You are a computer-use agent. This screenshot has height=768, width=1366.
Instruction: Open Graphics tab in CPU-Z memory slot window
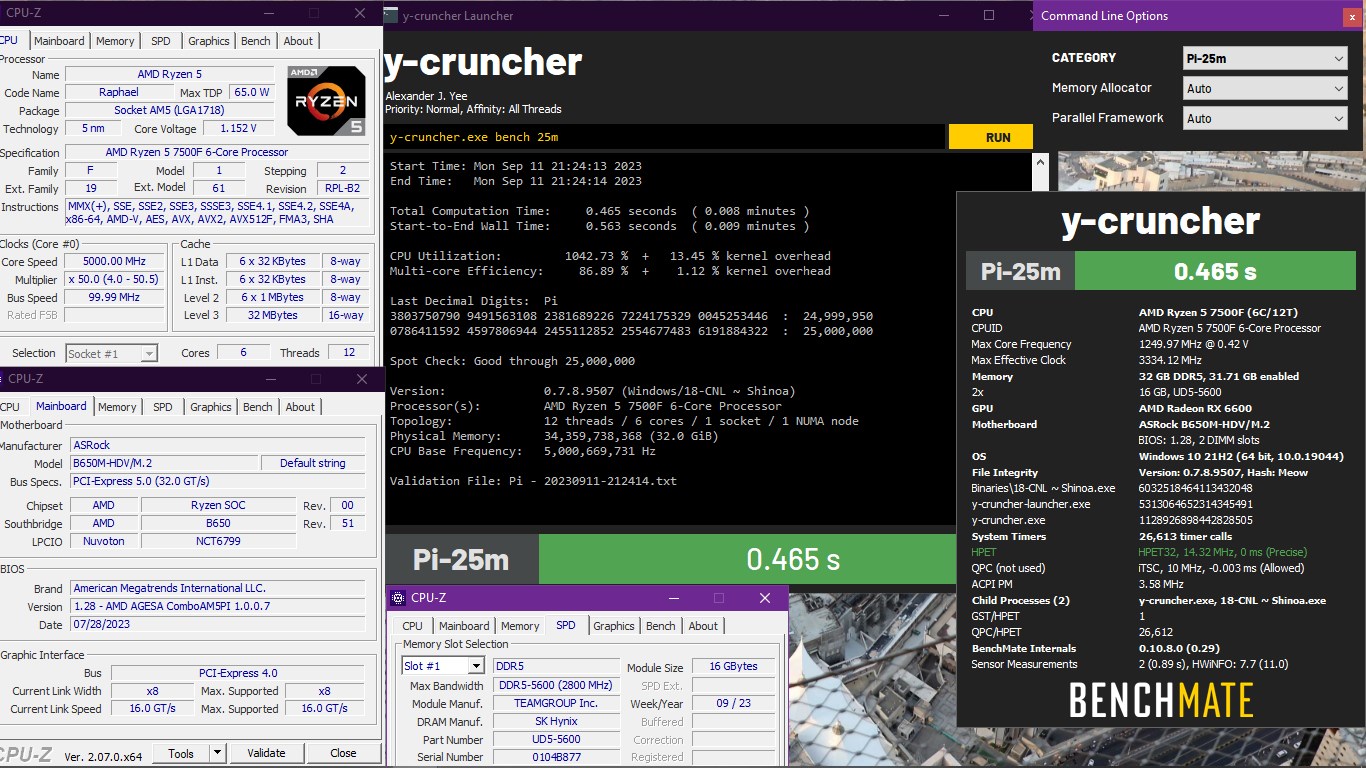pos(614,626)
